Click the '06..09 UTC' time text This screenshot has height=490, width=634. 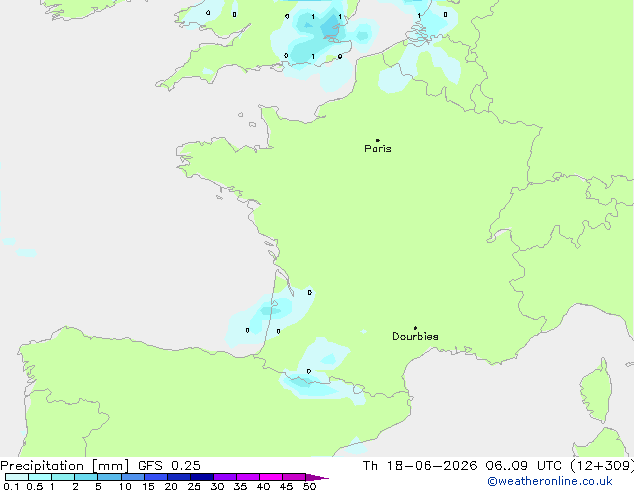coord(524,466)
